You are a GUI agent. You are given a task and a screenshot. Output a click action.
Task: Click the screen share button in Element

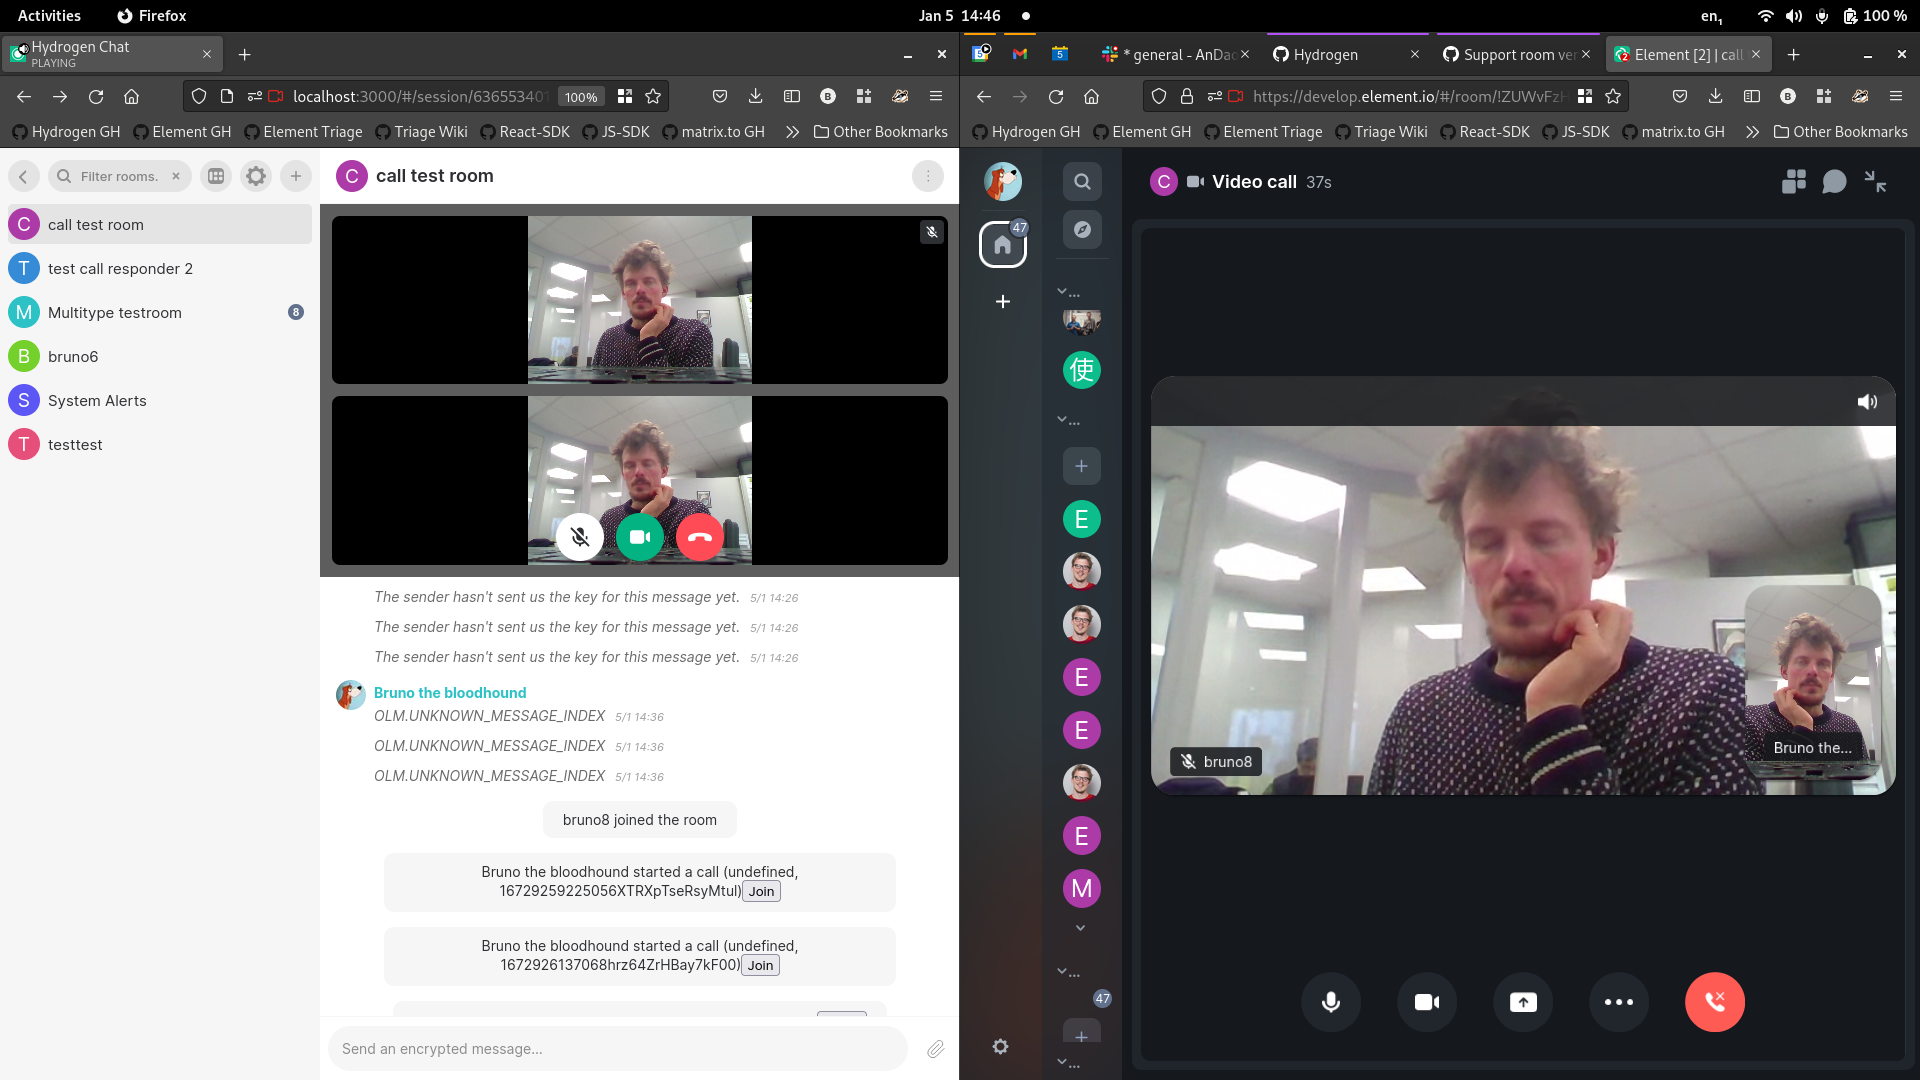pos(1523,1002)
